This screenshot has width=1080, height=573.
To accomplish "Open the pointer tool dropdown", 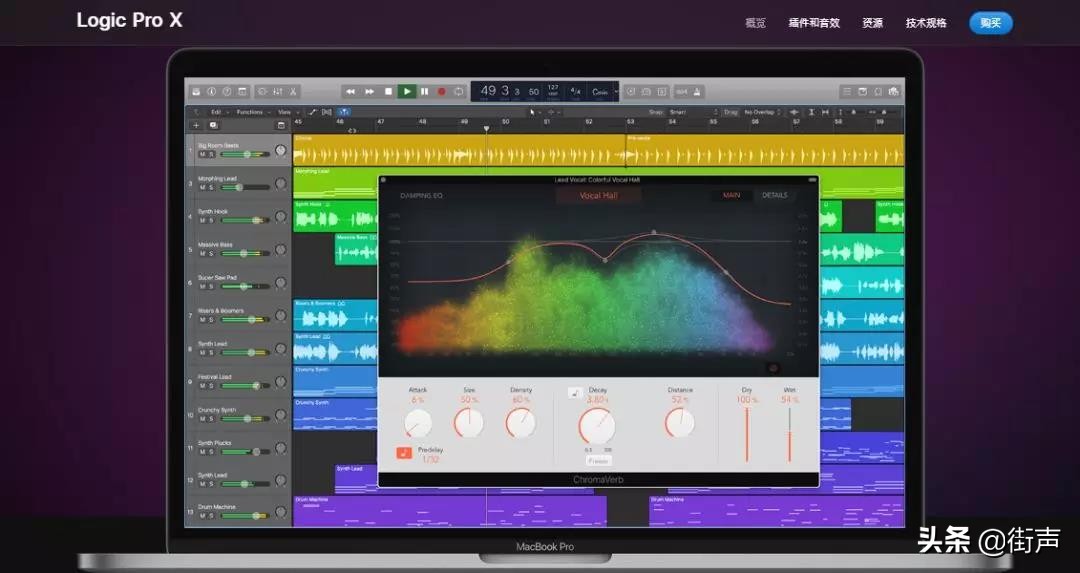I will 534,112.
